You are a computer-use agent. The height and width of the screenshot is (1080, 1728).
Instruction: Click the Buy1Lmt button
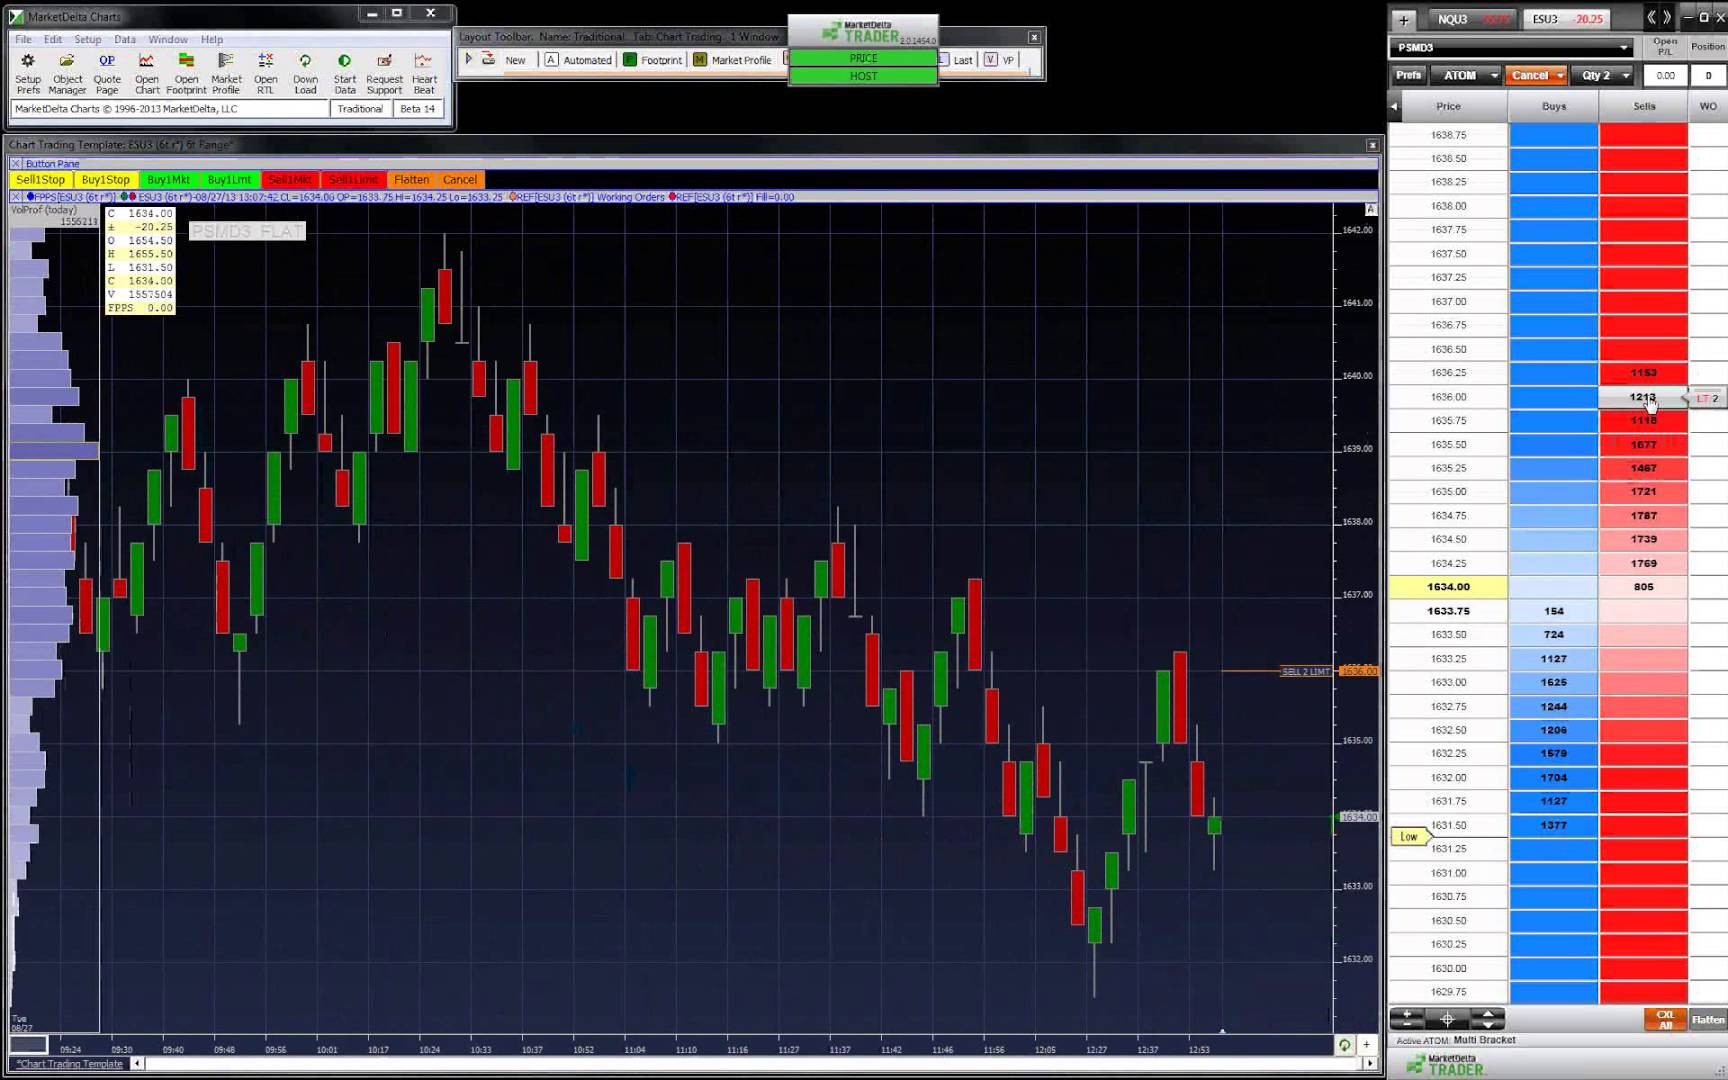coord(230,180)
